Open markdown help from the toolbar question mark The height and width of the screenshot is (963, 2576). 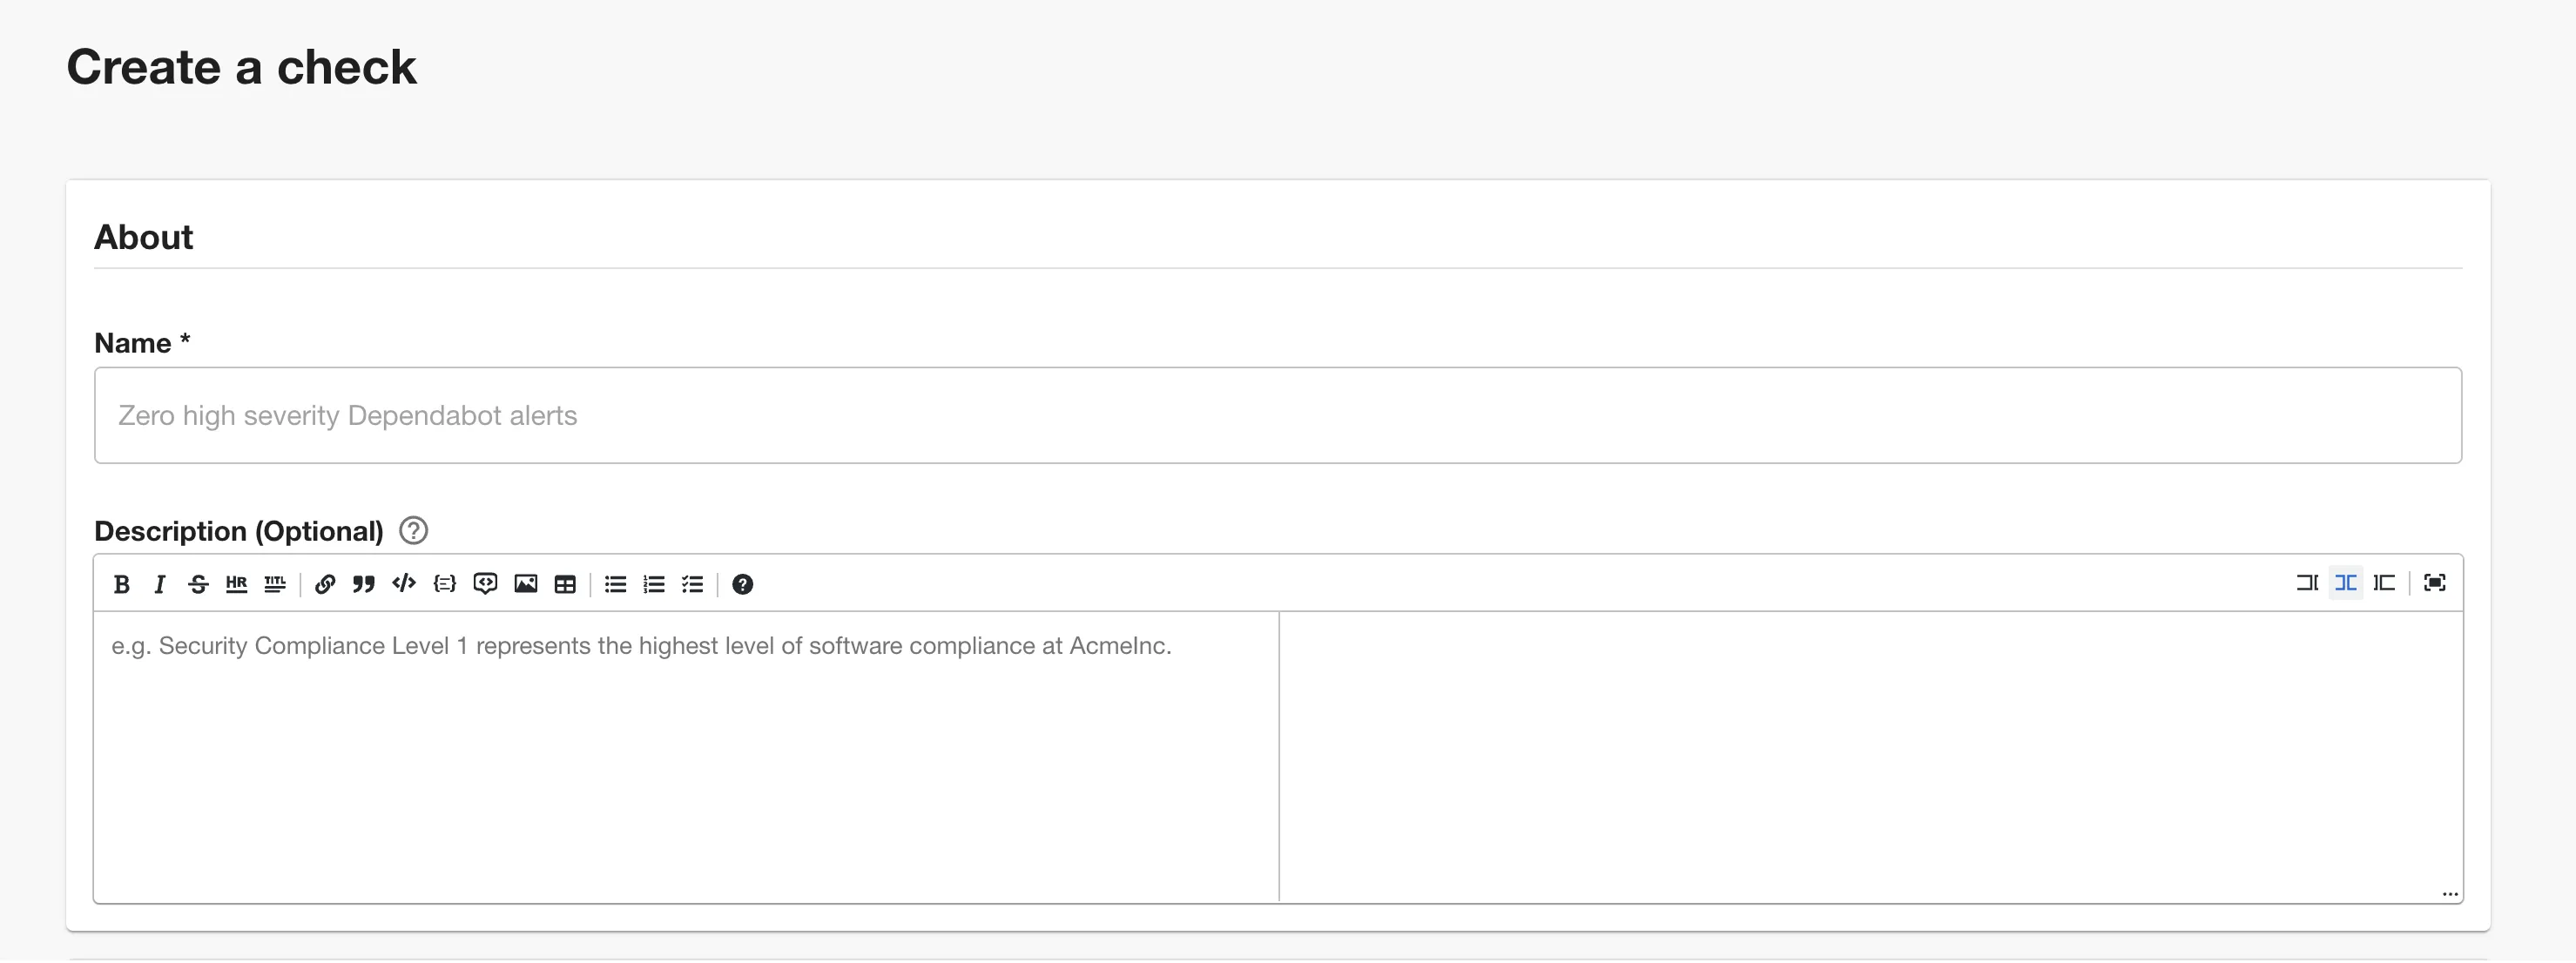[742, 584]
